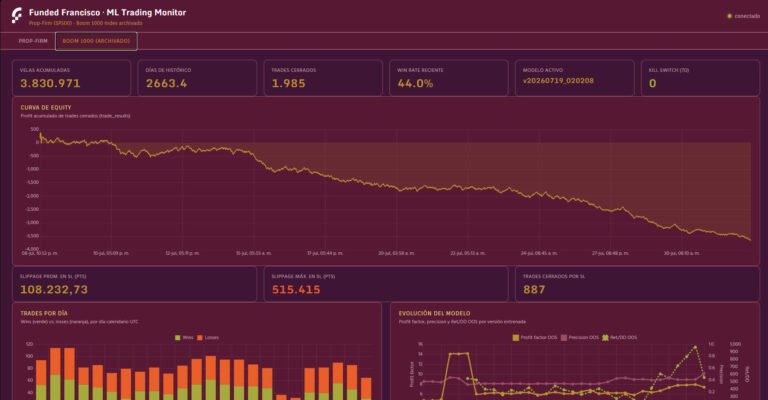
Task: Click the Velas Acumuladas value 3.830.971
Action: point(50,83)
